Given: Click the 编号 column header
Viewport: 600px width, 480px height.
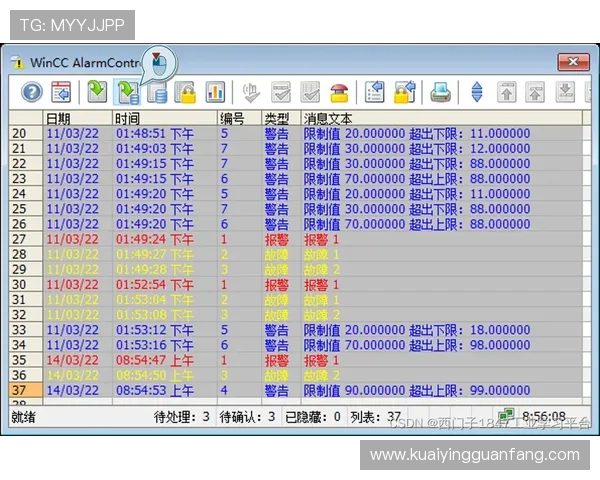Looking at the screenshot, I should [x=240, y=118].
